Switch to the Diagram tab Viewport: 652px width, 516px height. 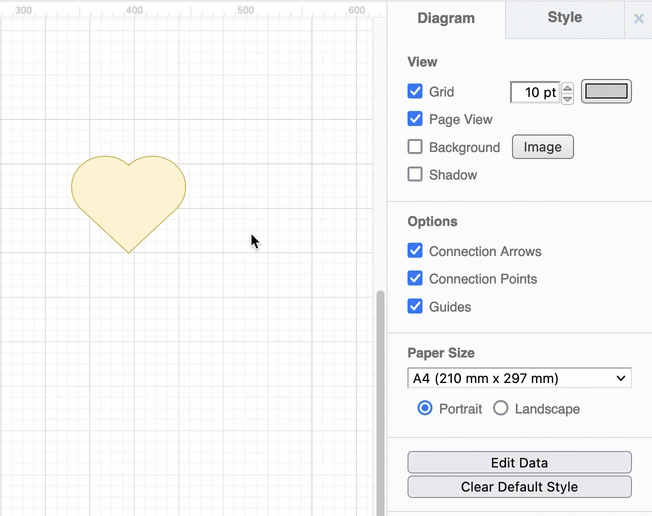coord(446,19)
